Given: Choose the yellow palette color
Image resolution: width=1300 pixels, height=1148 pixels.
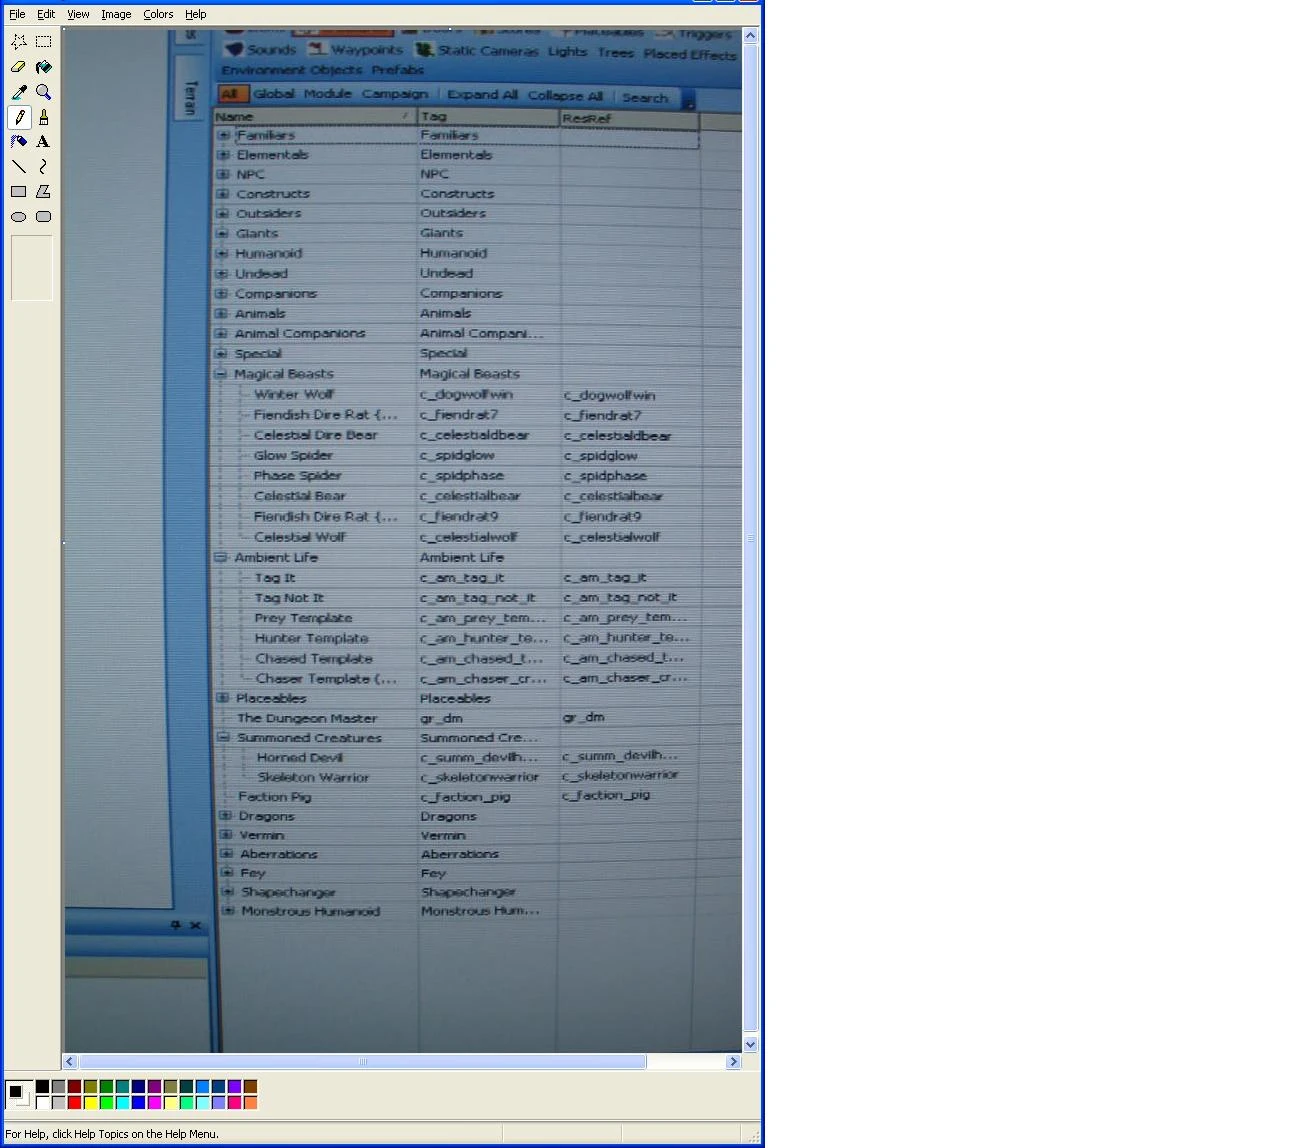Looking at the screenshot, I should (90, 1103).
